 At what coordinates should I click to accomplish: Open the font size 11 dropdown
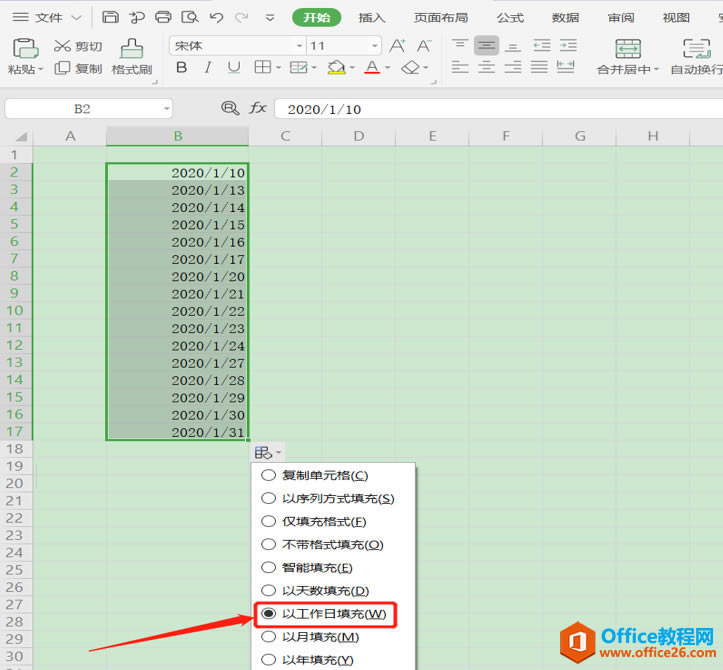[375, 46]
